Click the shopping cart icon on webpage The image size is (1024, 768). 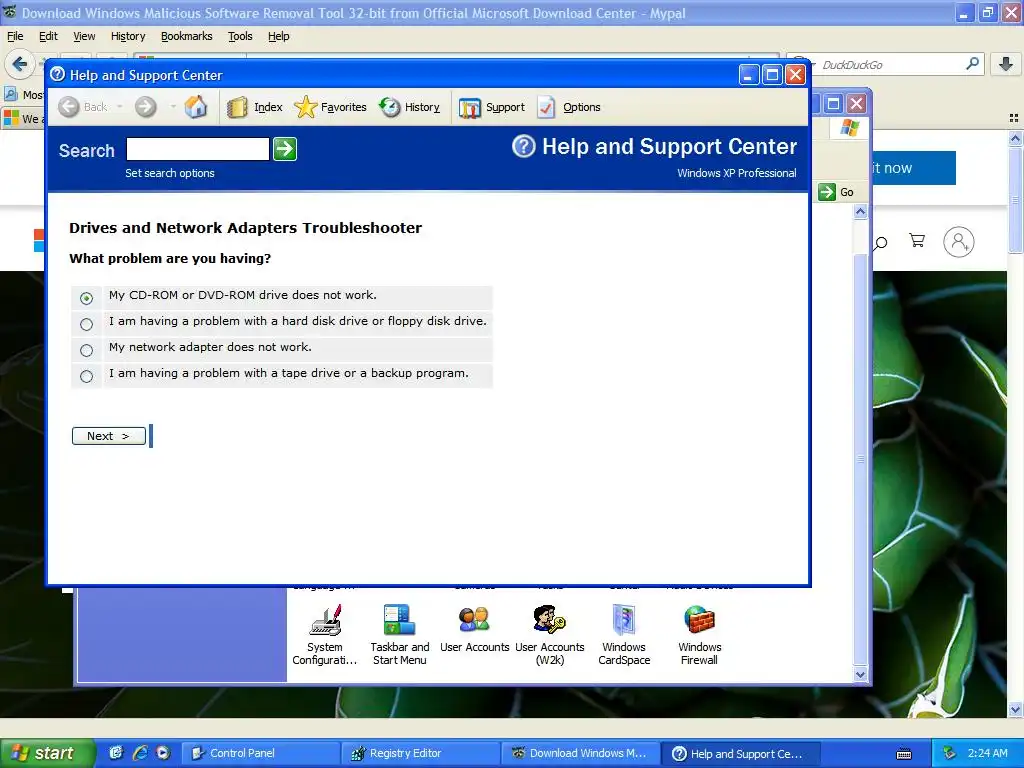(917, 241)
